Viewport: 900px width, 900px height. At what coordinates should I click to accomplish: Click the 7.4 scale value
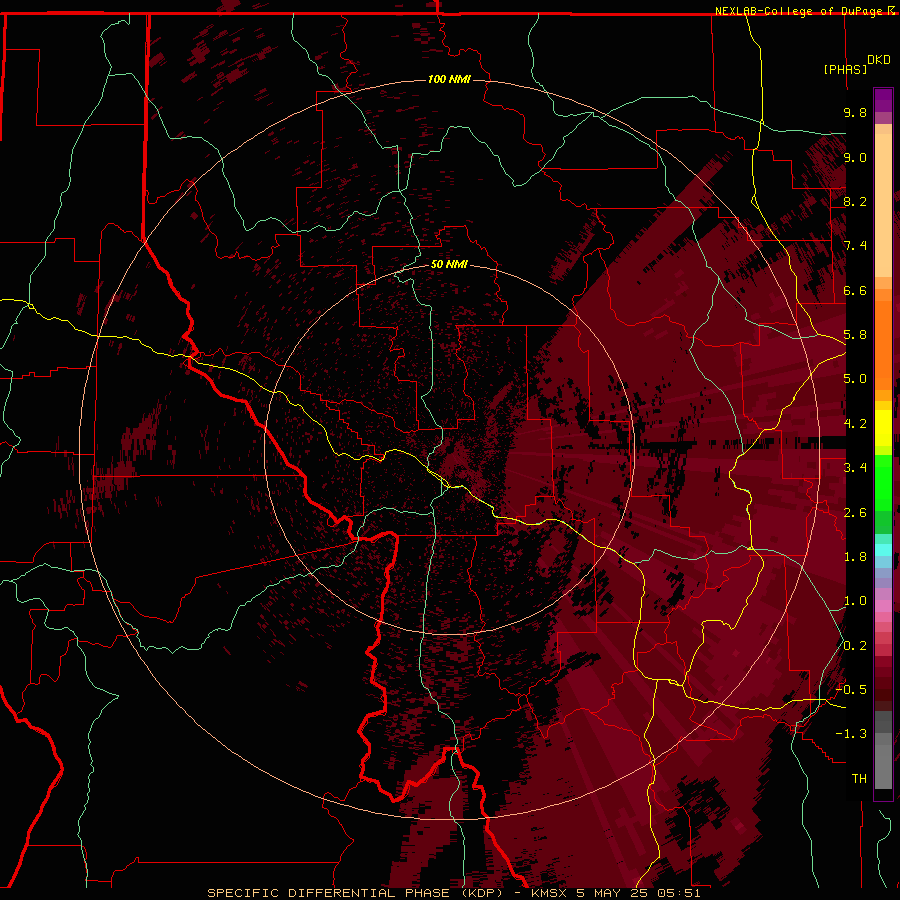tap(855, 246)
